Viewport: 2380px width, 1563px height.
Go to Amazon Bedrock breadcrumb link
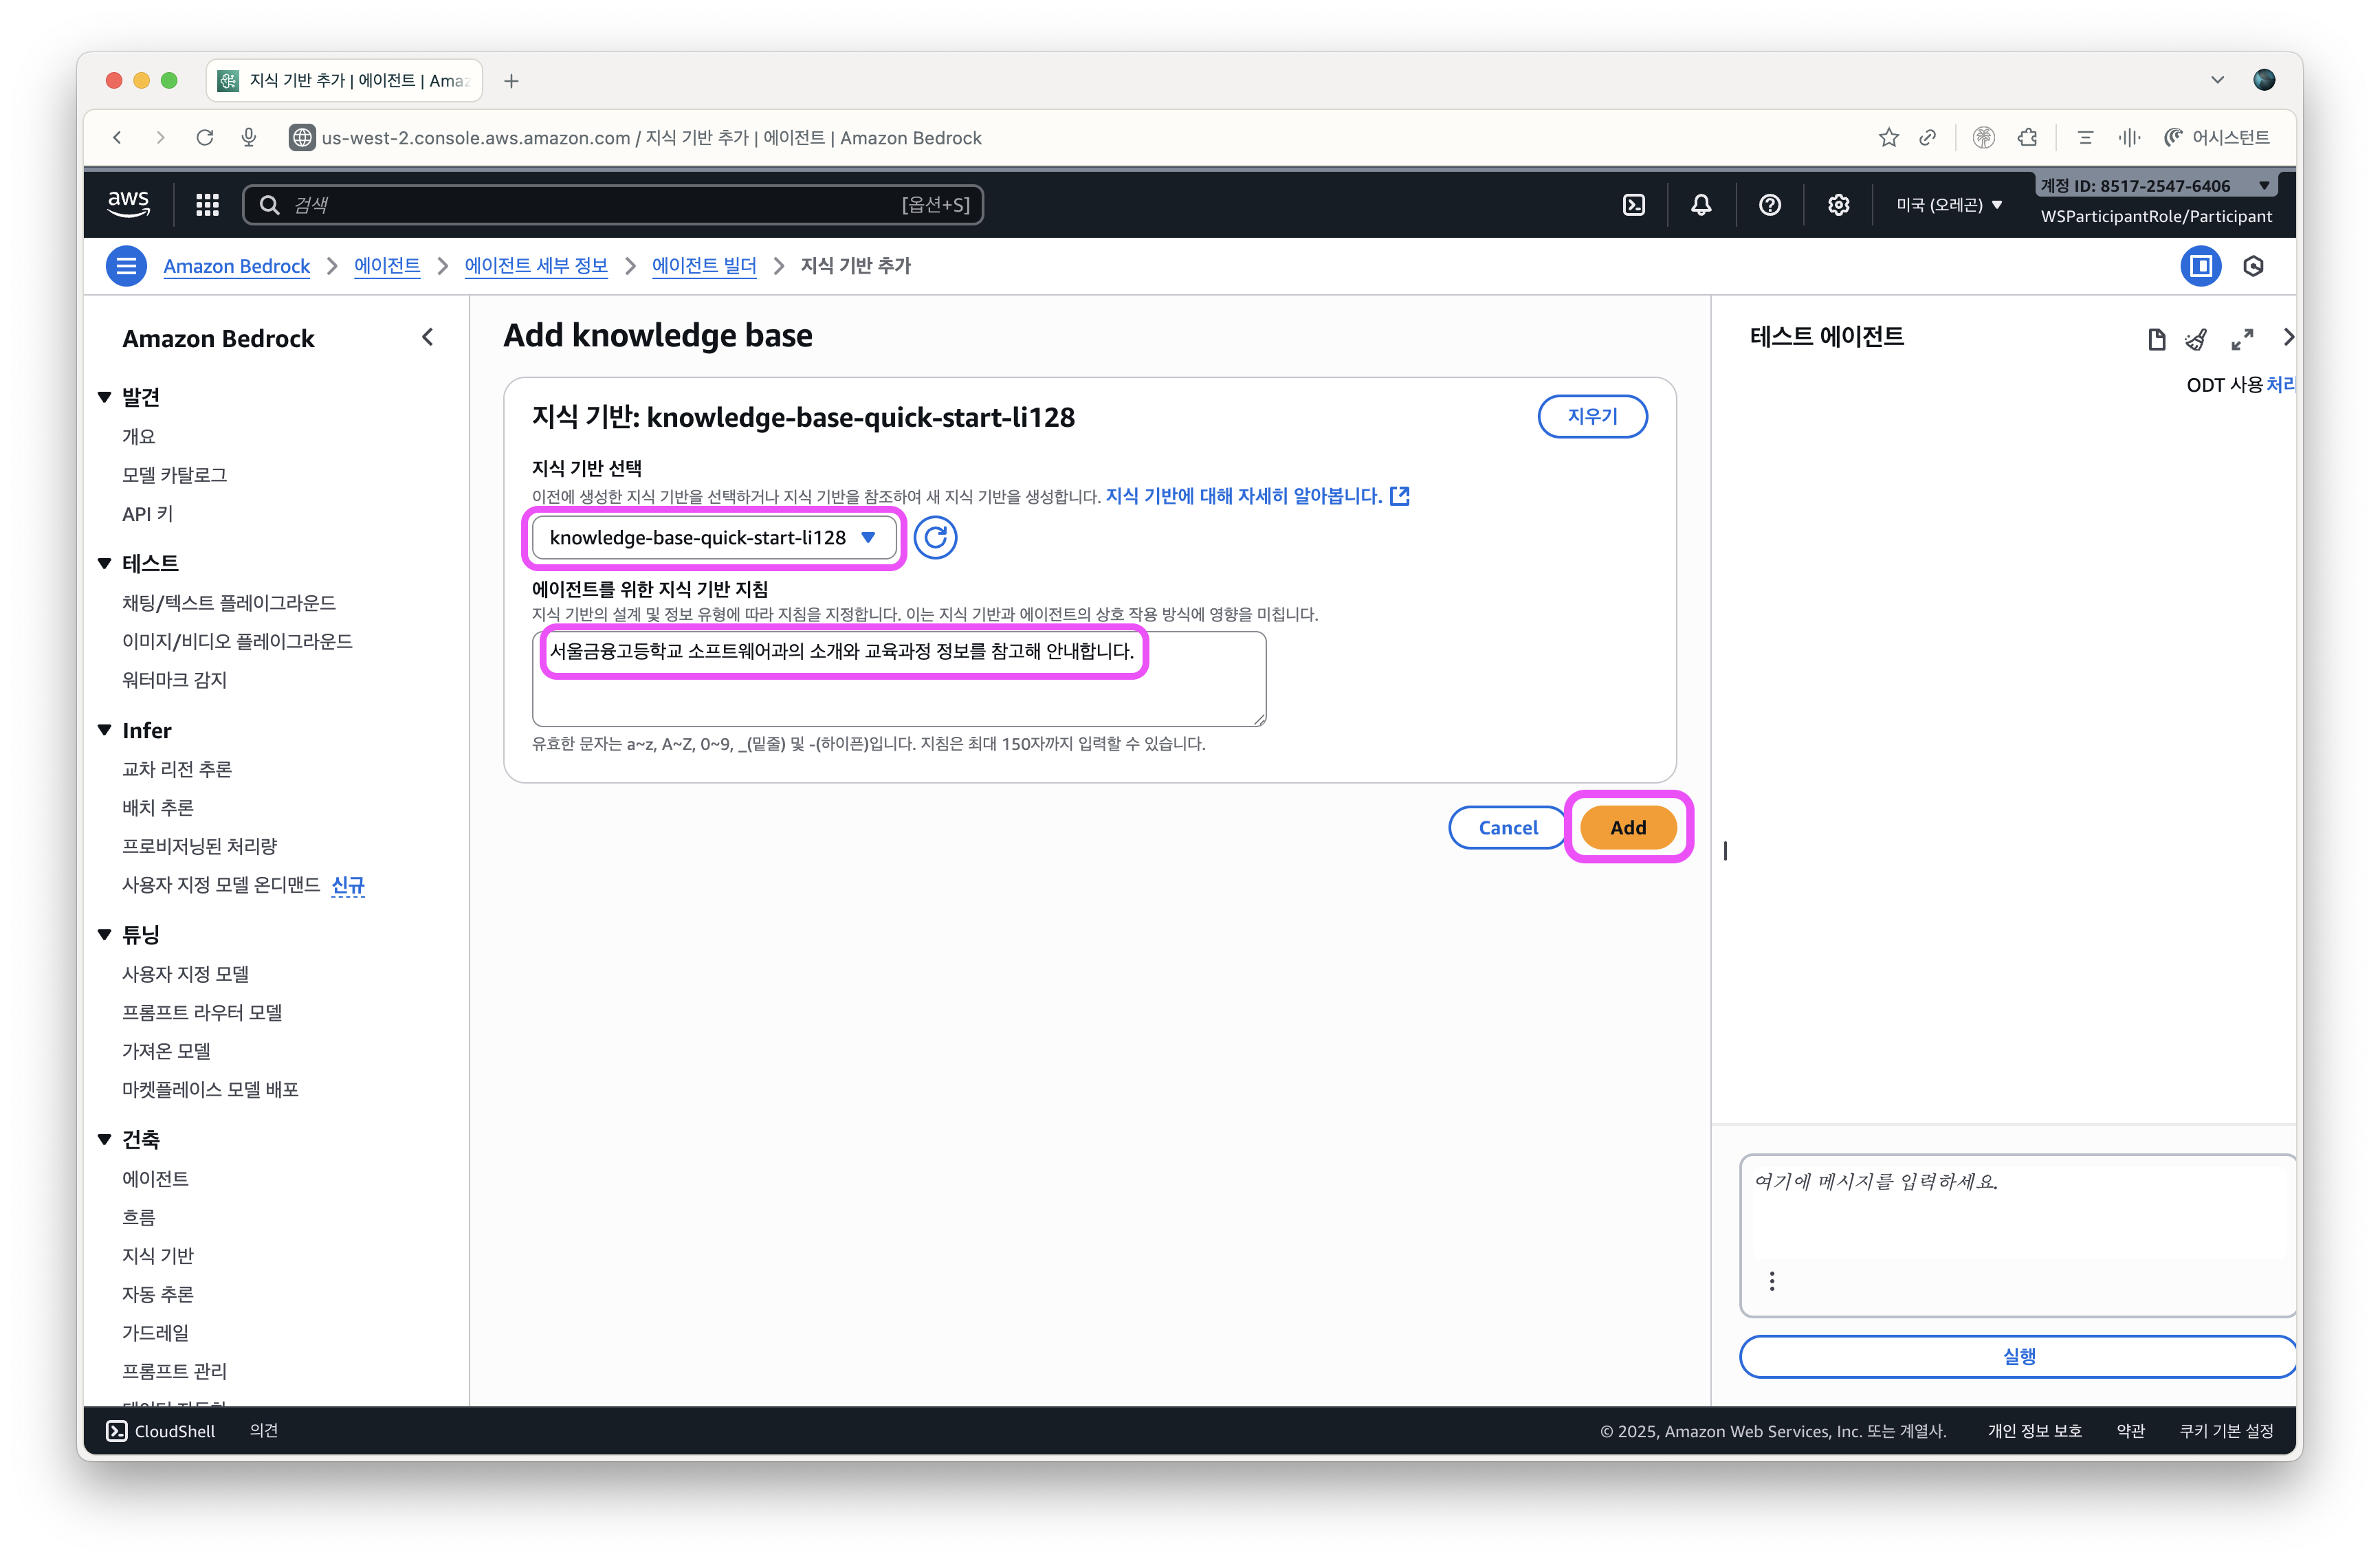pyautogui.click(x=236, y=266)
